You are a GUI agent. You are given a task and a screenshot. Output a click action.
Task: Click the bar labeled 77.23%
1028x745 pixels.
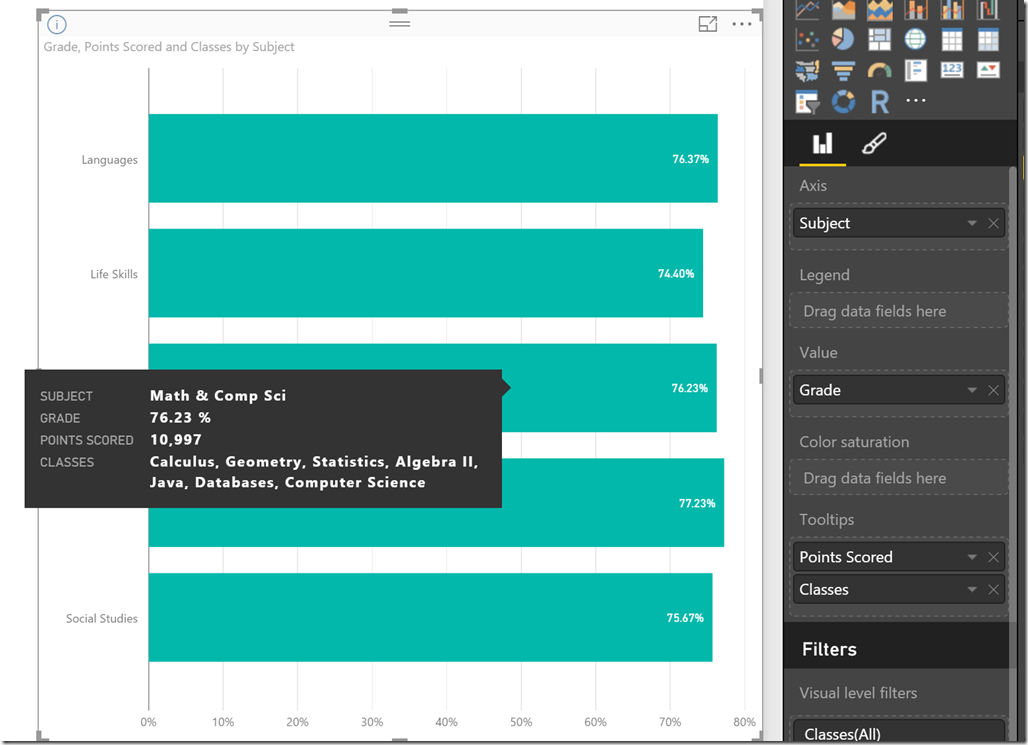pos(613,503)
